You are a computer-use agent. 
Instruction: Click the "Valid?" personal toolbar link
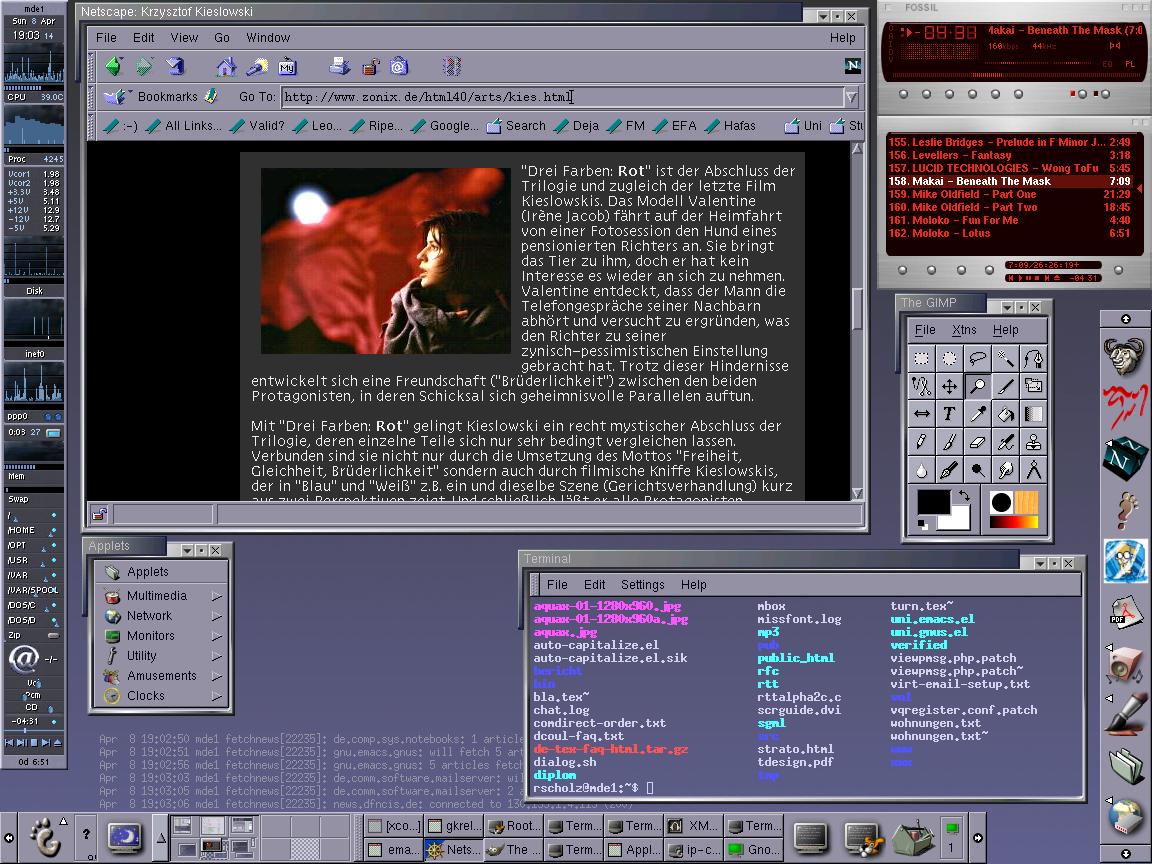pyautogui.click(x=257, y=126)
